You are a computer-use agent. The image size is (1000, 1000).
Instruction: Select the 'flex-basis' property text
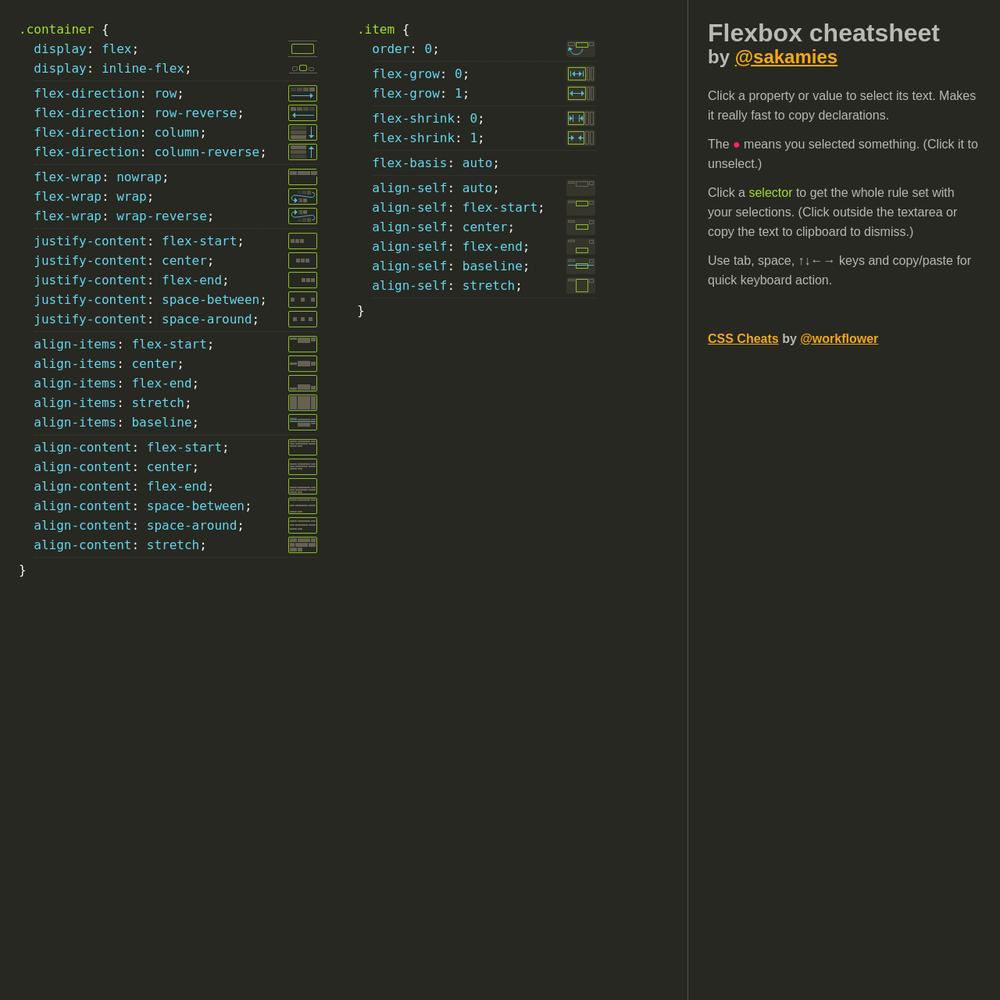(x=409, y=163)
